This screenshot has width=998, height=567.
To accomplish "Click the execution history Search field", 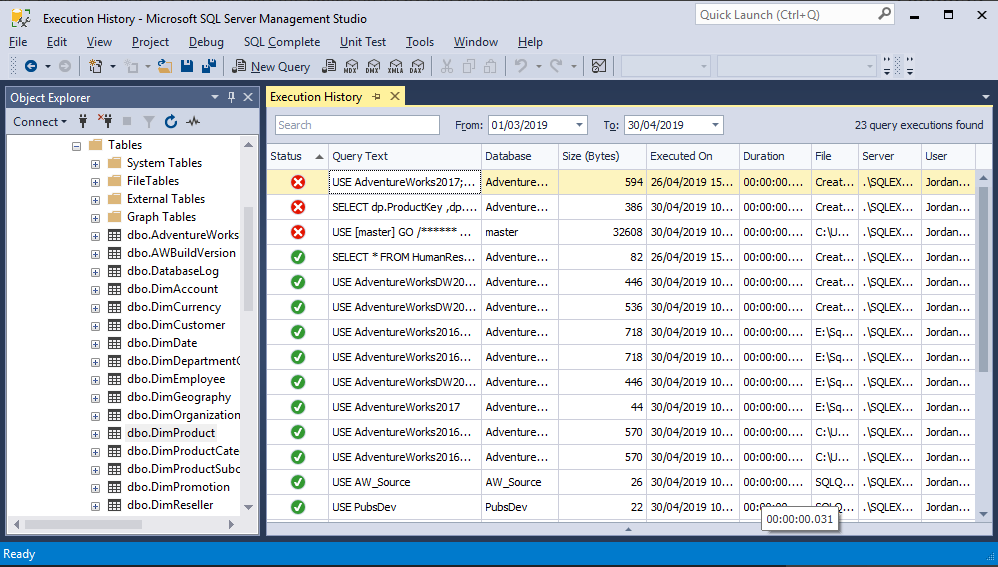I will tap(357, 125).
